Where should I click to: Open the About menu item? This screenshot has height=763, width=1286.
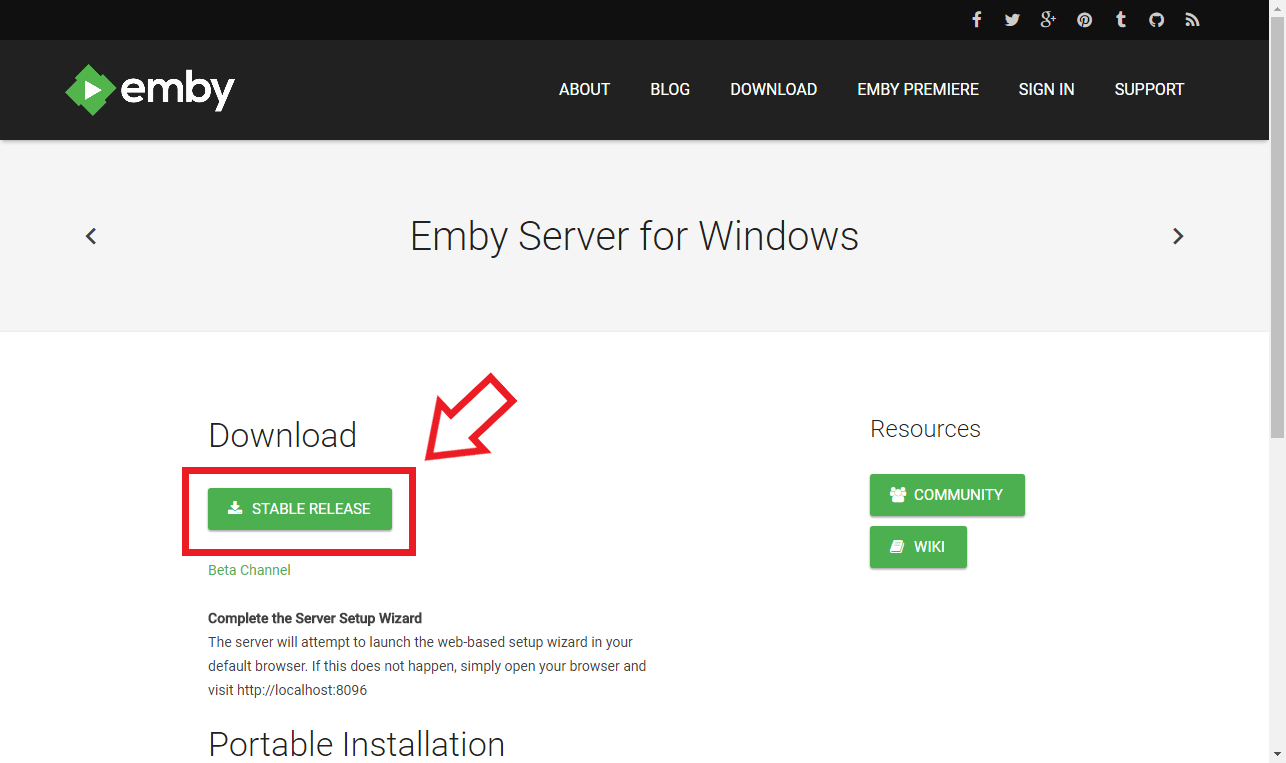tap(584, 89)
